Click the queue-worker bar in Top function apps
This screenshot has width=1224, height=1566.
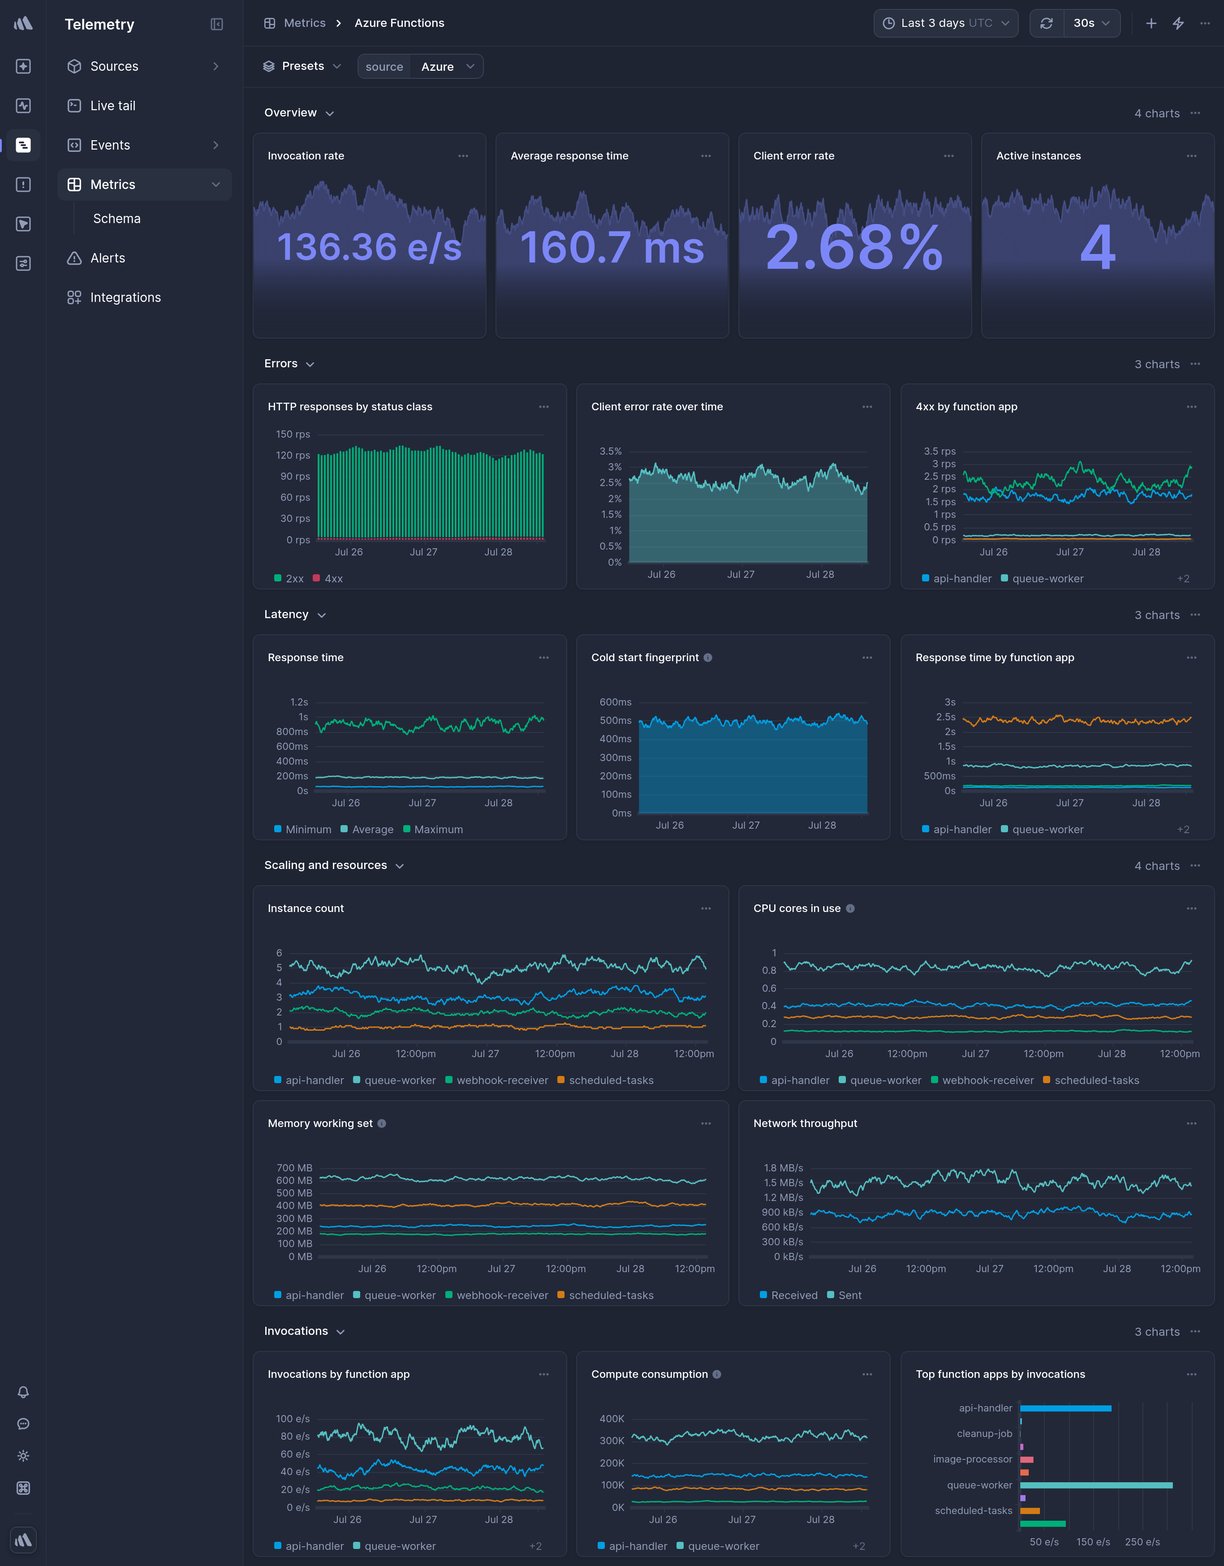(1096, 1485)
